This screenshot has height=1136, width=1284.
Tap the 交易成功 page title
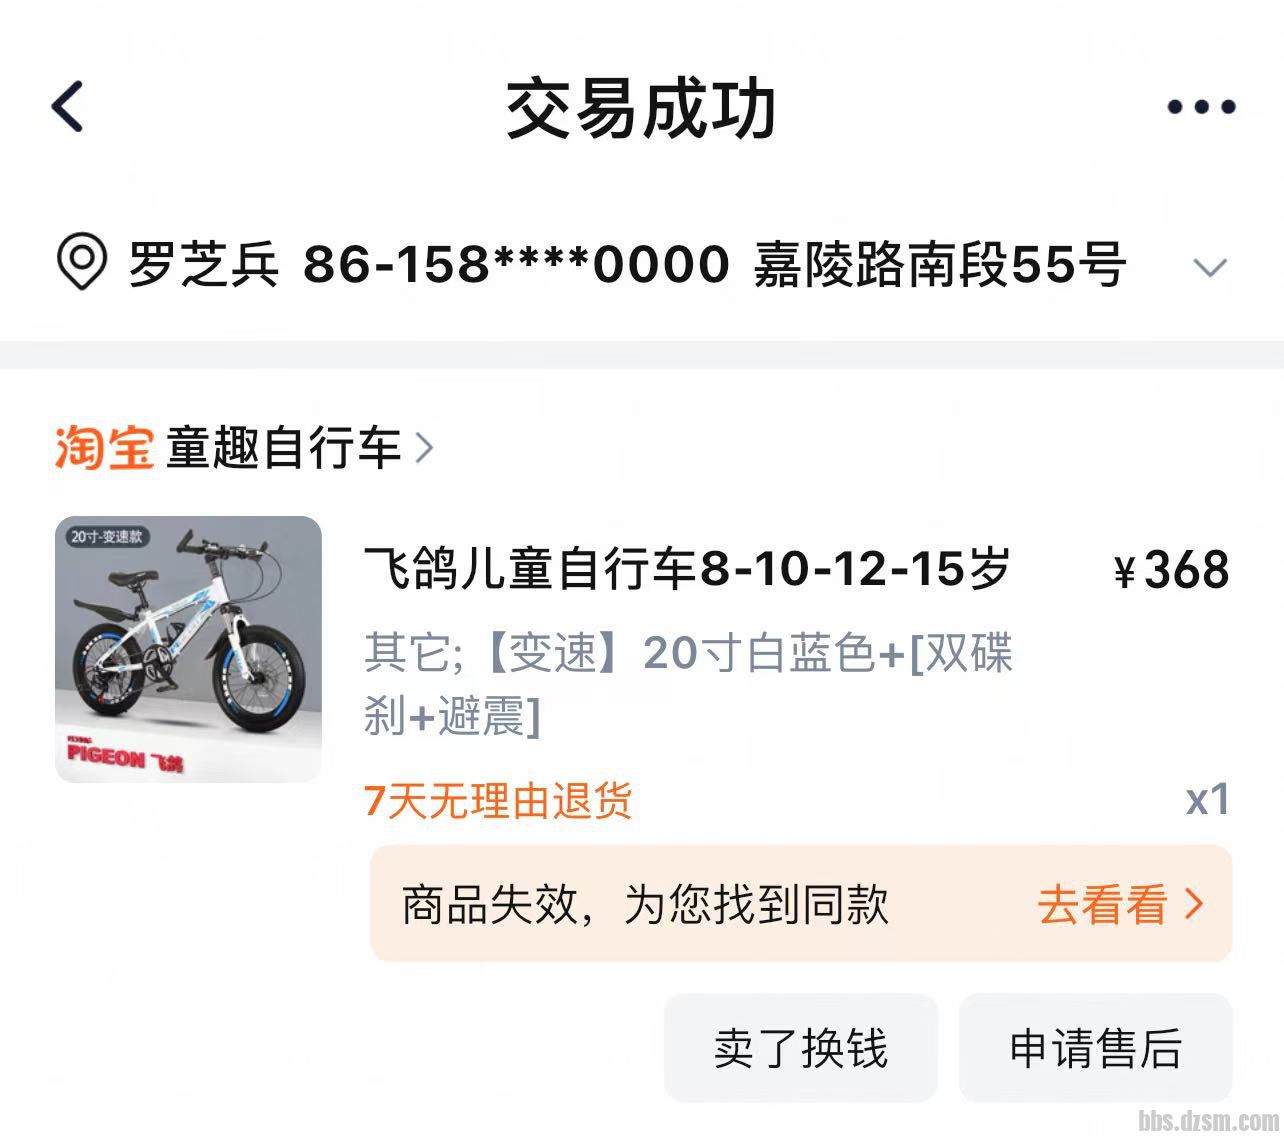point(641,109)
